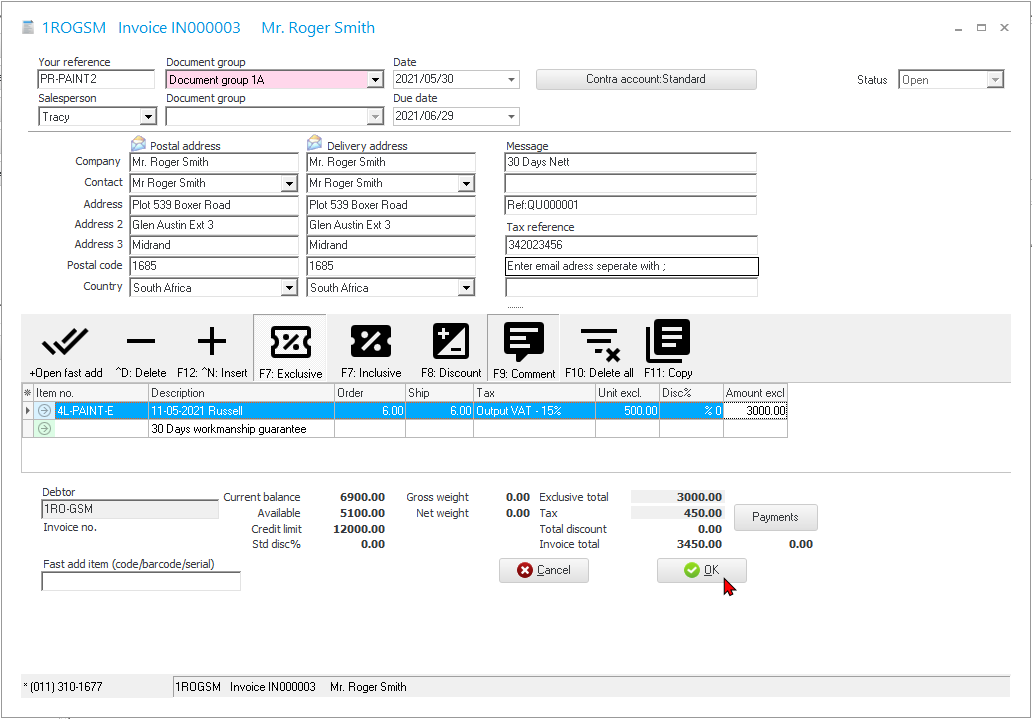Expand the postal Country South Africa dropdown

[289, 288]
